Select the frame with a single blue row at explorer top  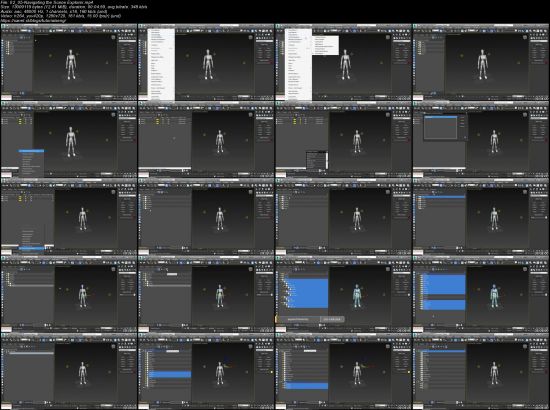pyautogui.click(x=481, y=217)
